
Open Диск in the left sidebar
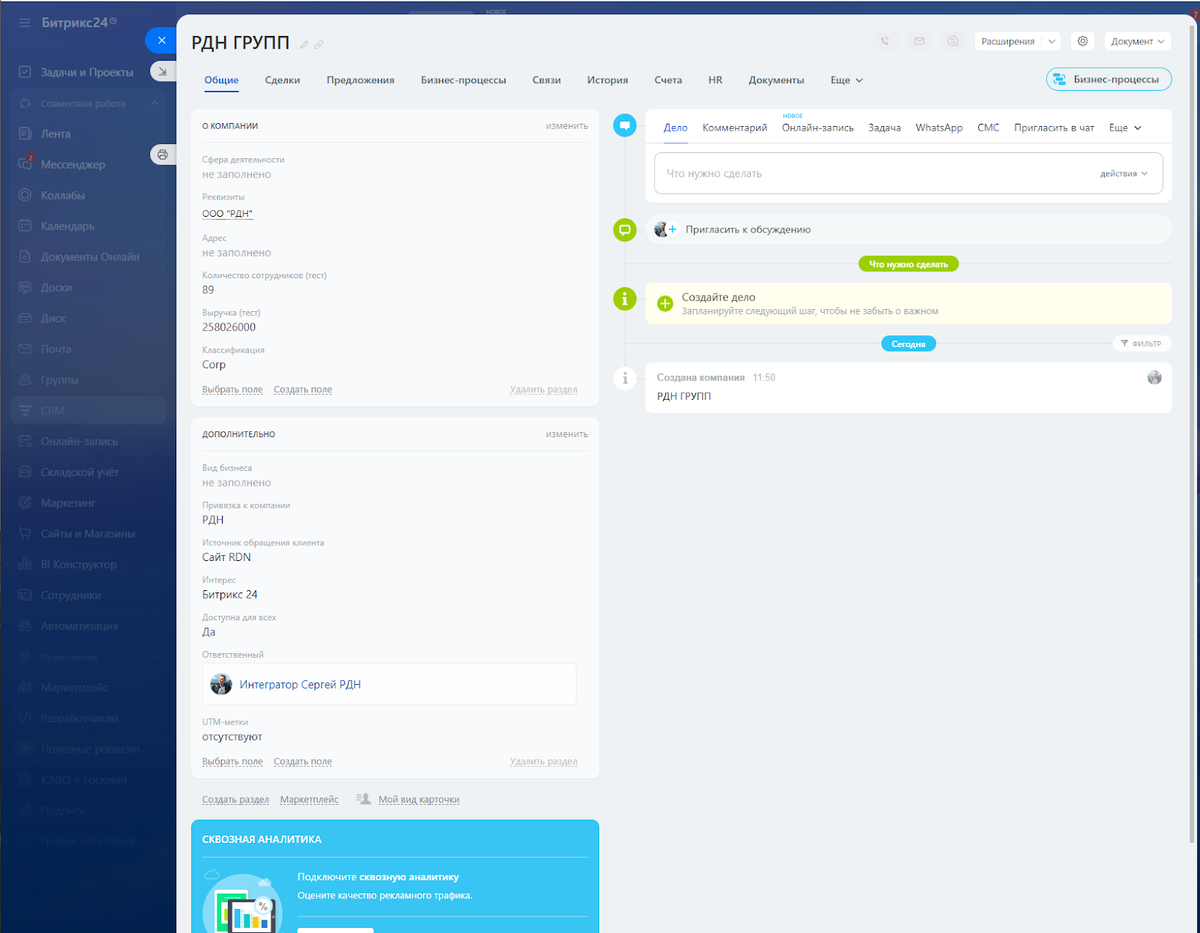pos(53,318)
